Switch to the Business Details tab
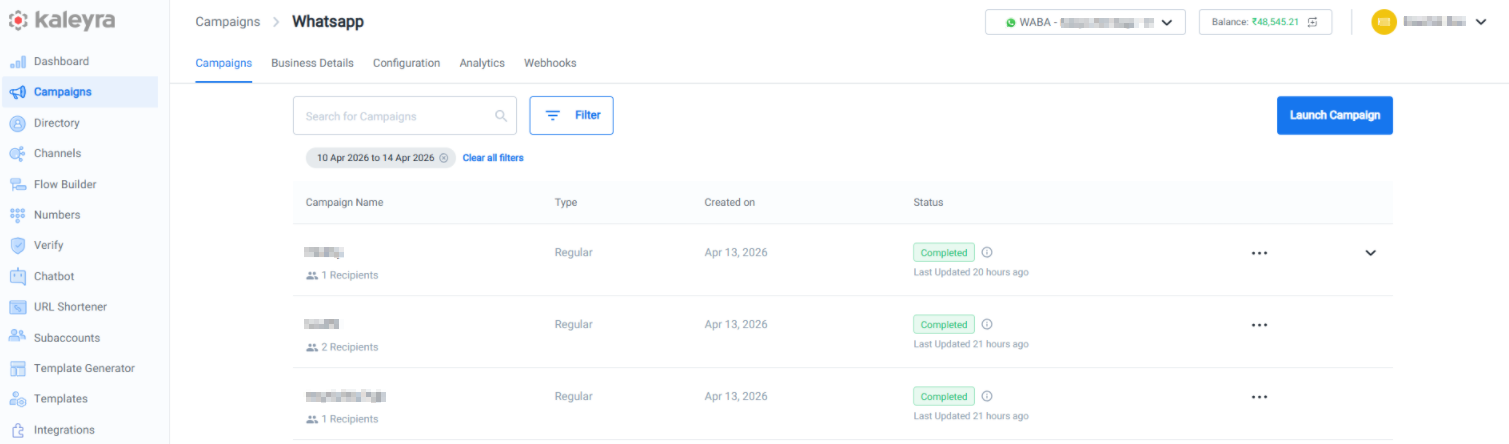The image size is (1509, 444). [x=312, y=63]
